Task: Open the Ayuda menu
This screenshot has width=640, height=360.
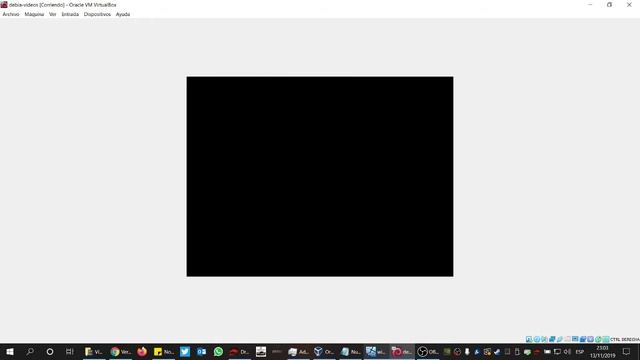Action: click(x=123, y=14)
